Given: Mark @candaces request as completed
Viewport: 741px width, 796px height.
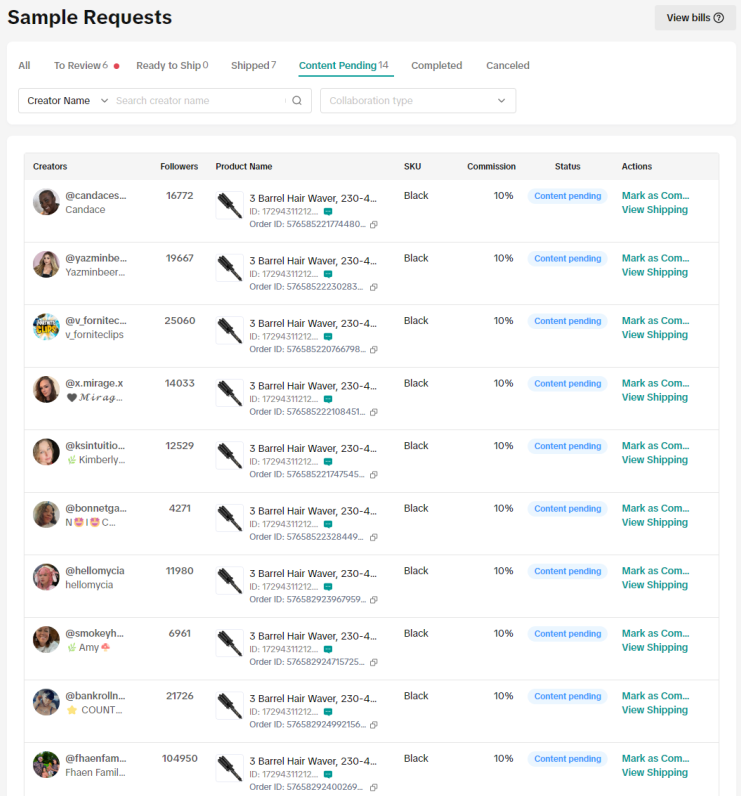Looking at the screenshot, I should [x=655, y=196].
